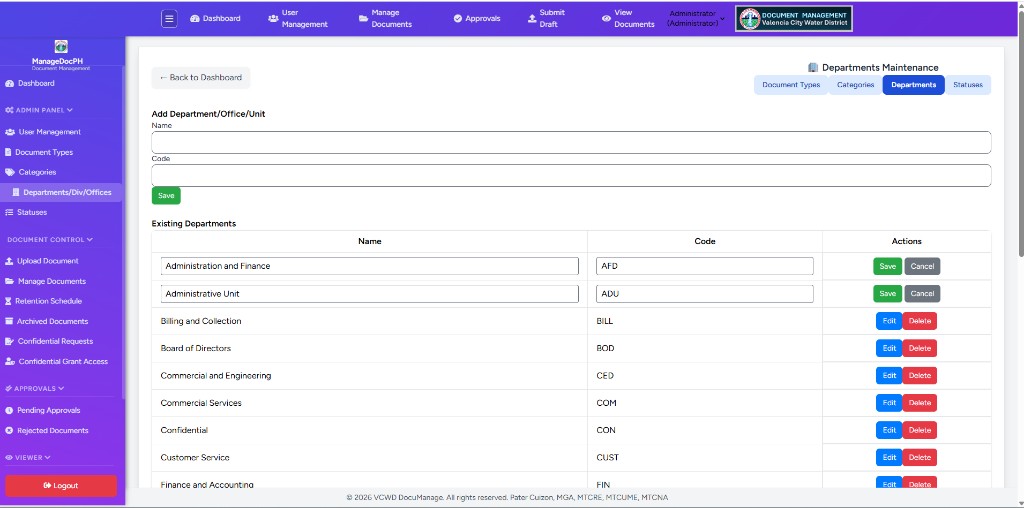This screenshot has width=1024, height=508.
Task: Select the Departments tab
Action: pos(913,85)
